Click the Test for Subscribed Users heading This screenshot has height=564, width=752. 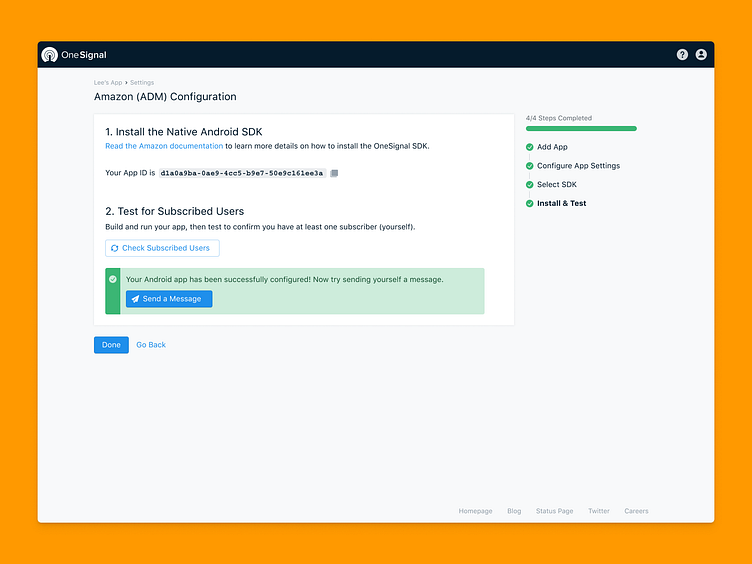point(175,212)
